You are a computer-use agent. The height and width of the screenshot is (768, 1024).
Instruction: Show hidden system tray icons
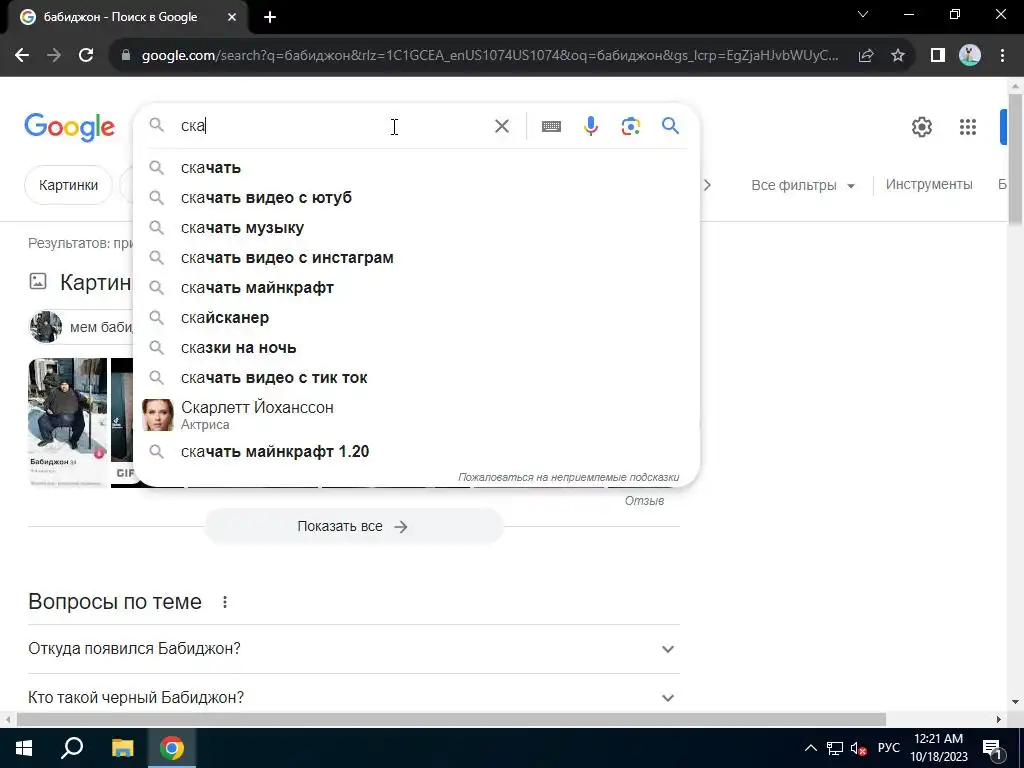[x=810, y=748]
